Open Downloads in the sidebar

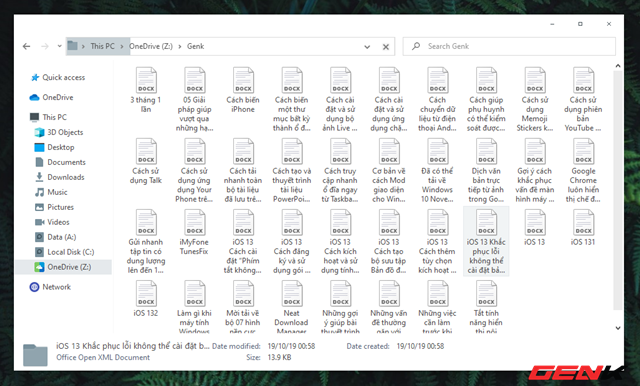point(60,177)
